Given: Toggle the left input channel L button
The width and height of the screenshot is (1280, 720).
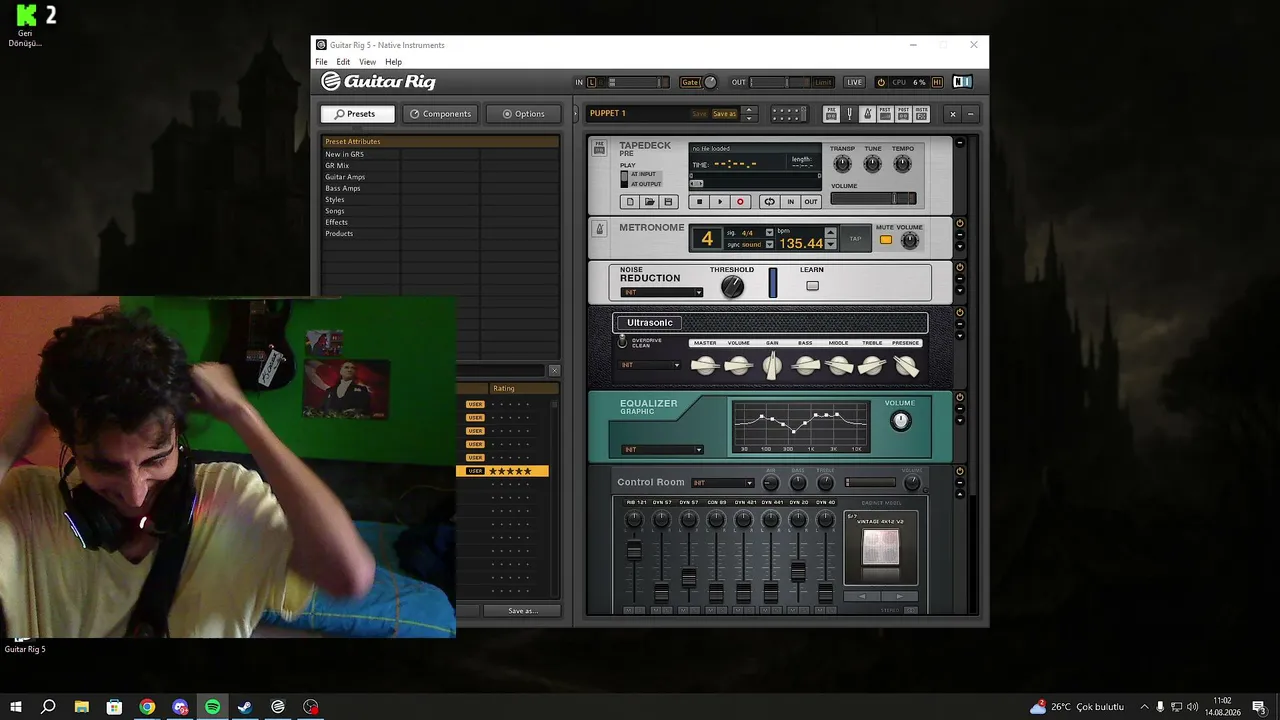Looking at the screenshot, I should coord(591,82).
